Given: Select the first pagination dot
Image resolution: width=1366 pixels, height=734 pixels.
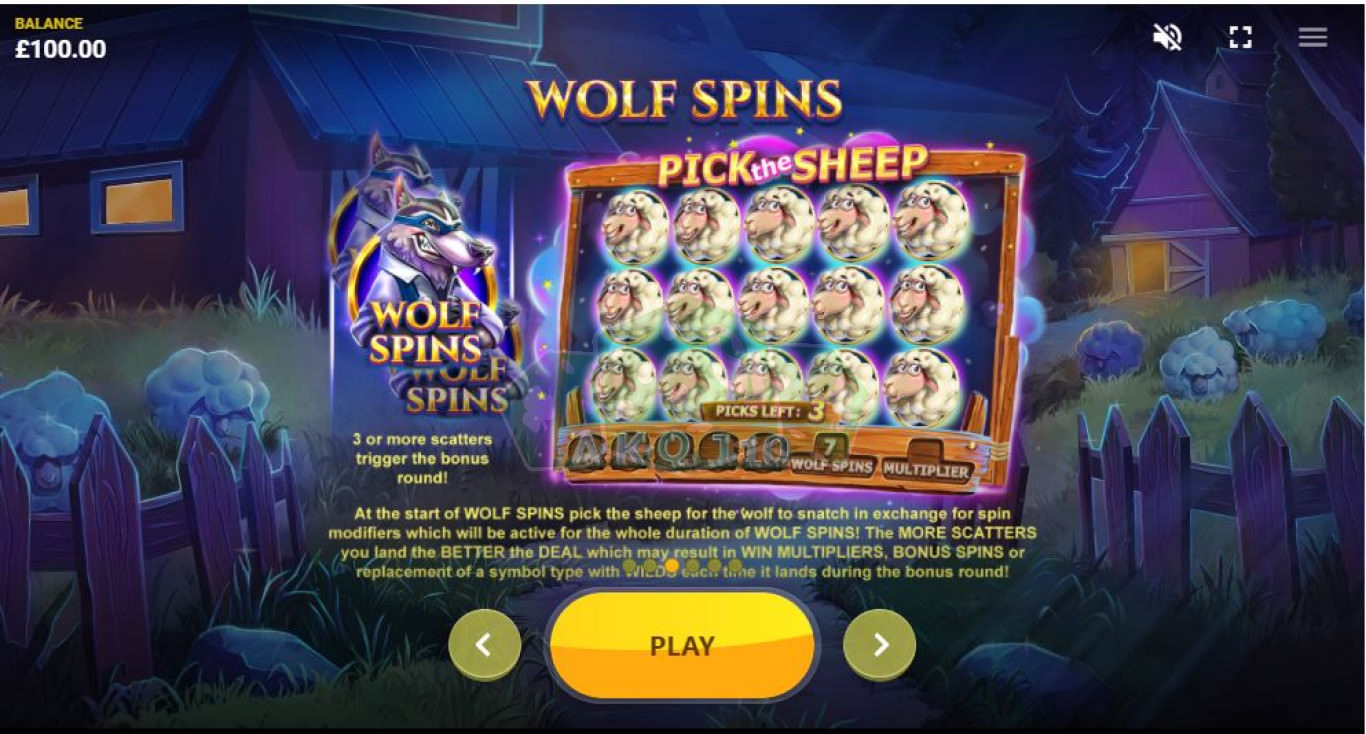Looking at the screenshot, I should pyautogui.click(x=630, y=566).
